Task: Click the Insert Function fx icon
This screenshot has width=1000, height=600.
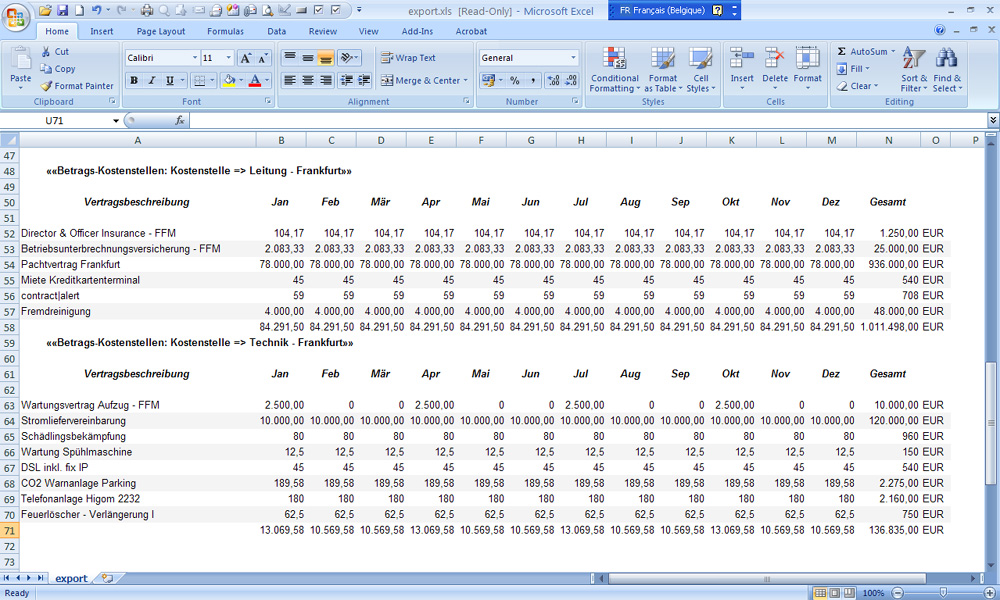Action: [x=180, y=120]
